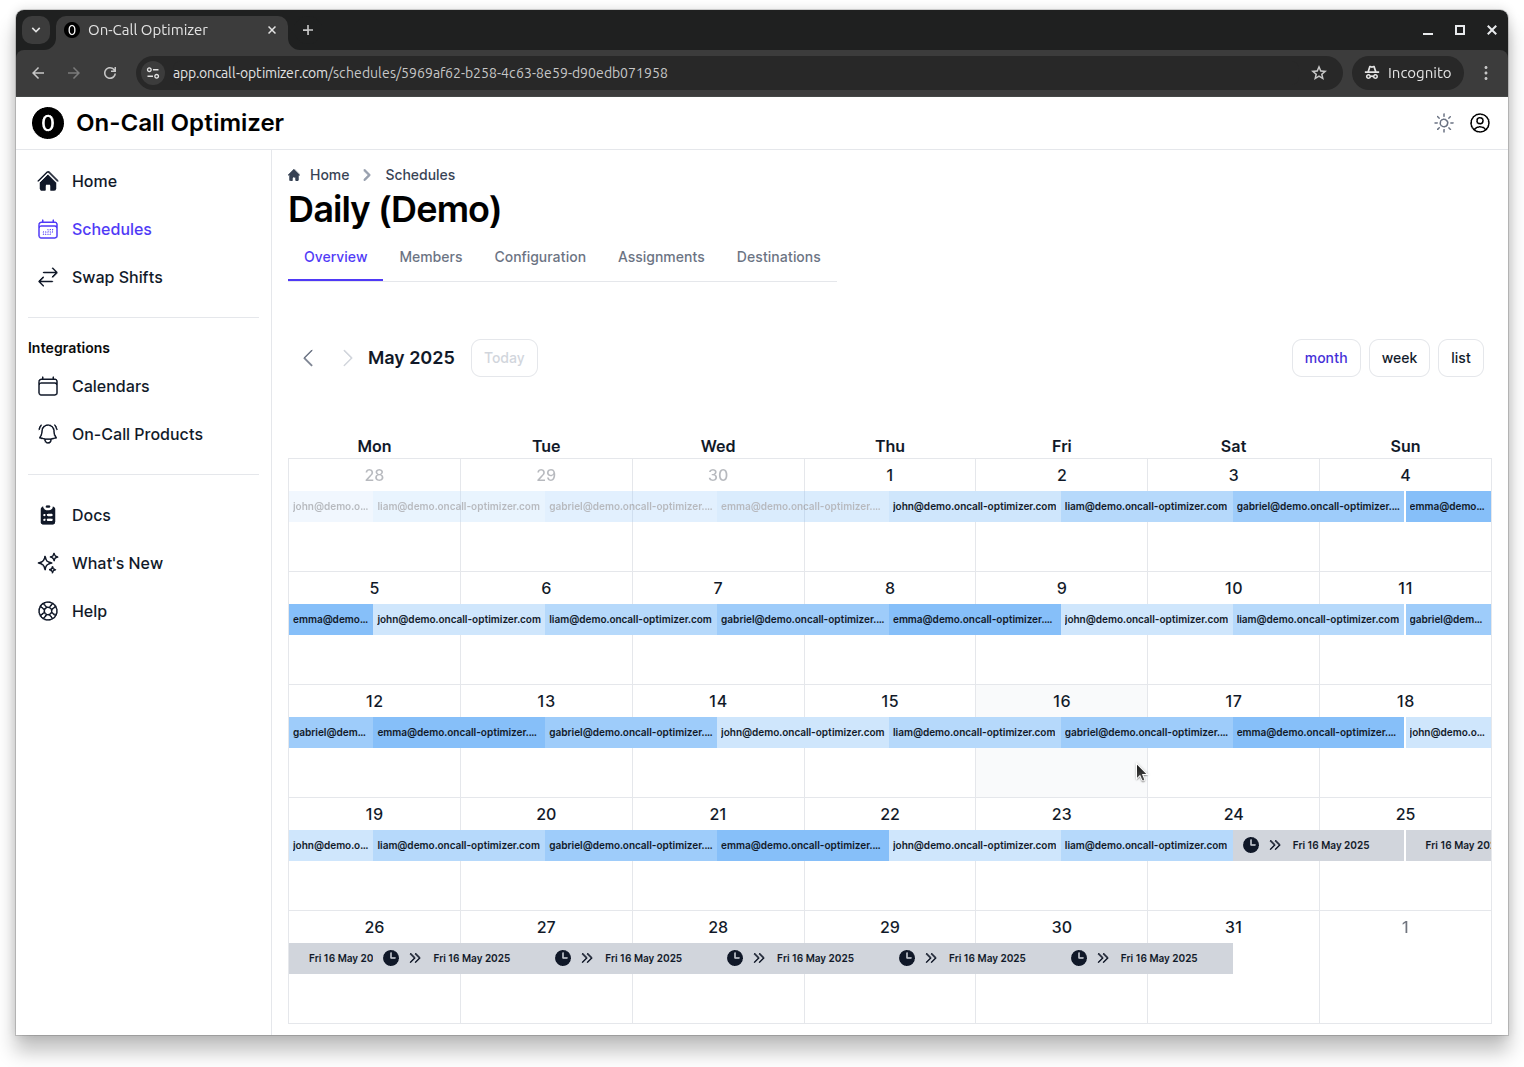1524x1067 pixels.
Task: Switch calendar to list view
Action: 1460,358
